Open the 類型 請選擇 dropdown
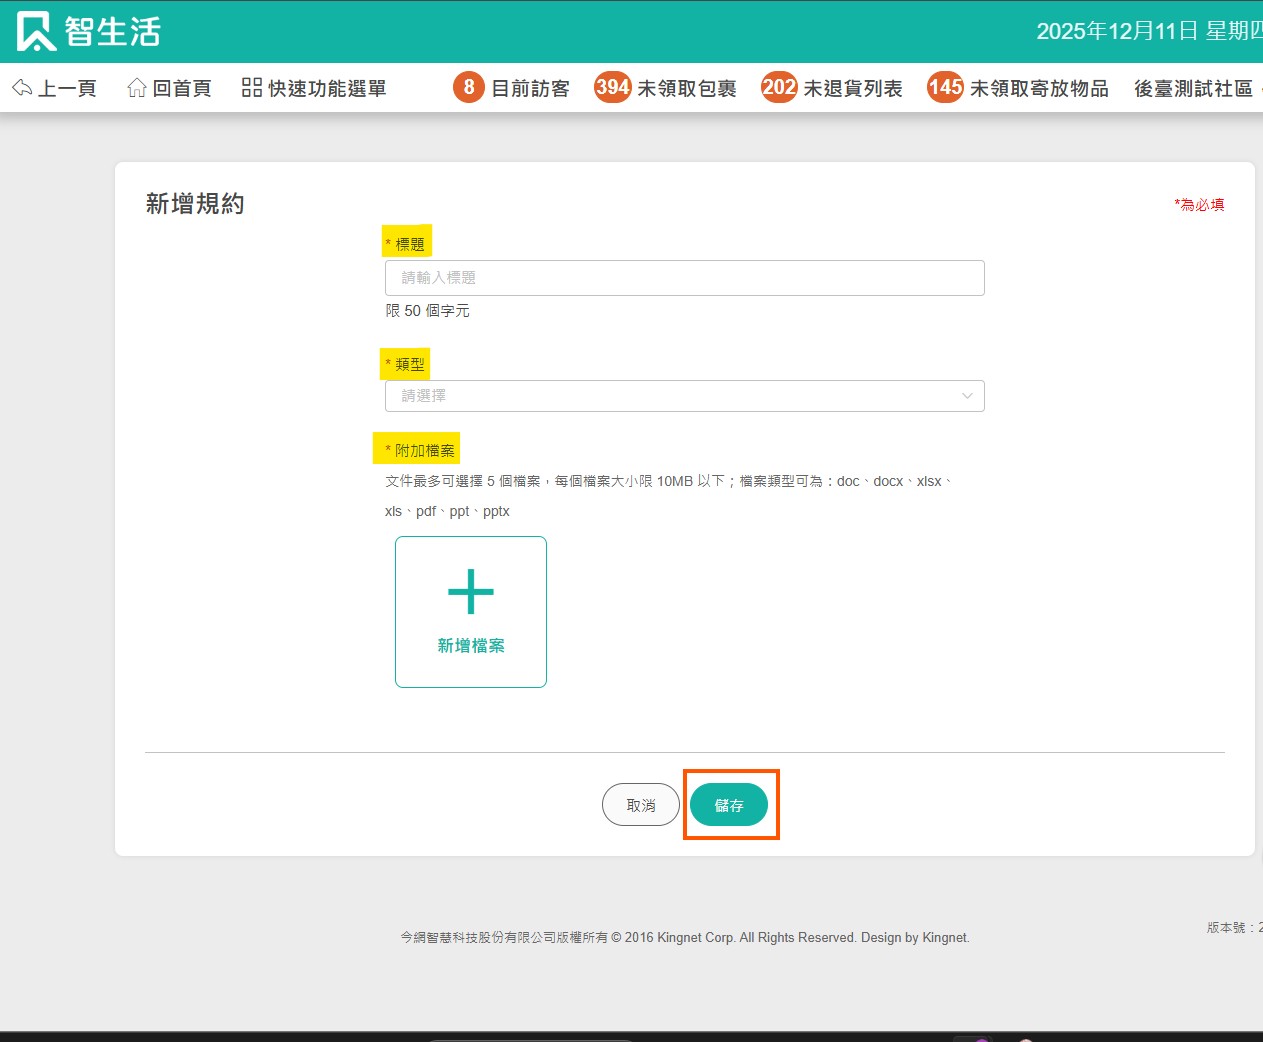This screenshot has width=1263, height=1042. [x=670, y=396]
